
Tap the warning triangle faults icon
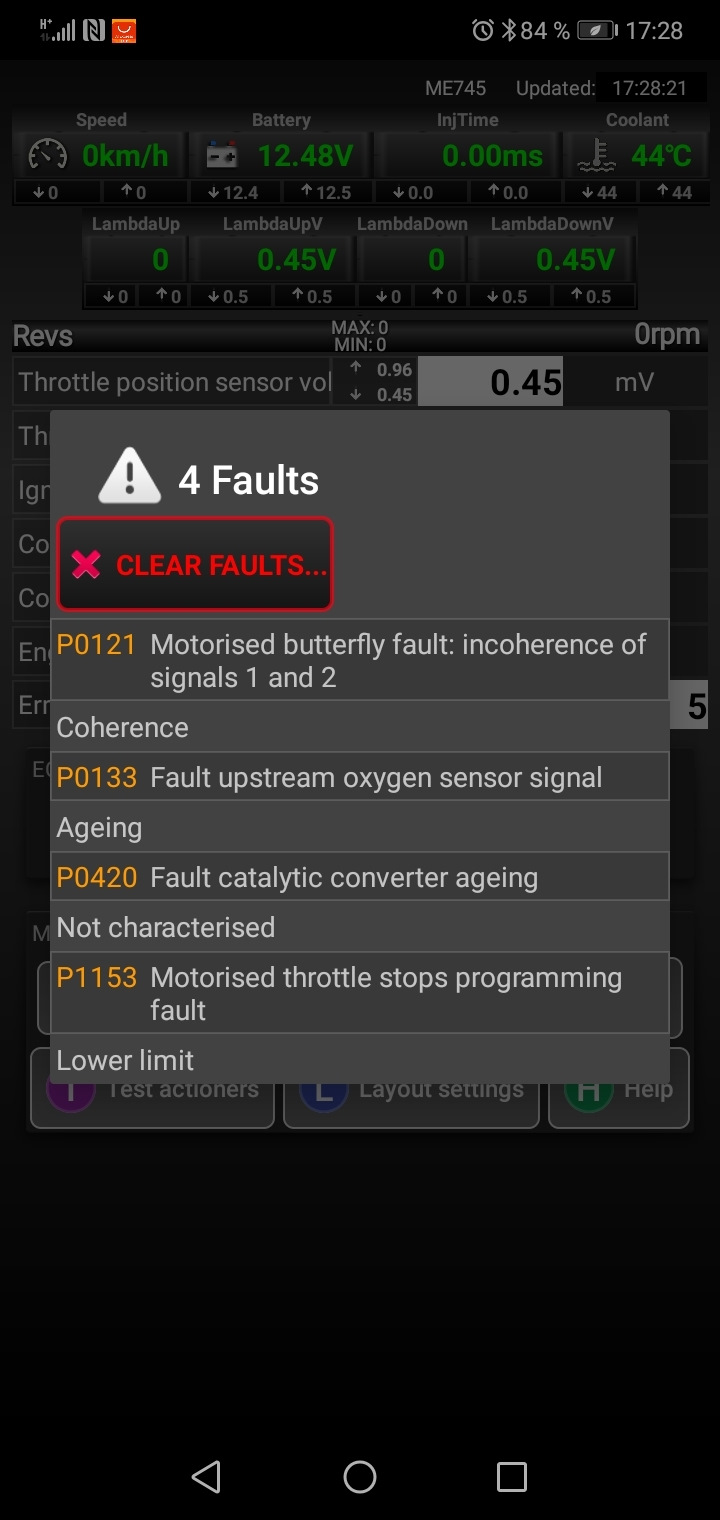129,476
